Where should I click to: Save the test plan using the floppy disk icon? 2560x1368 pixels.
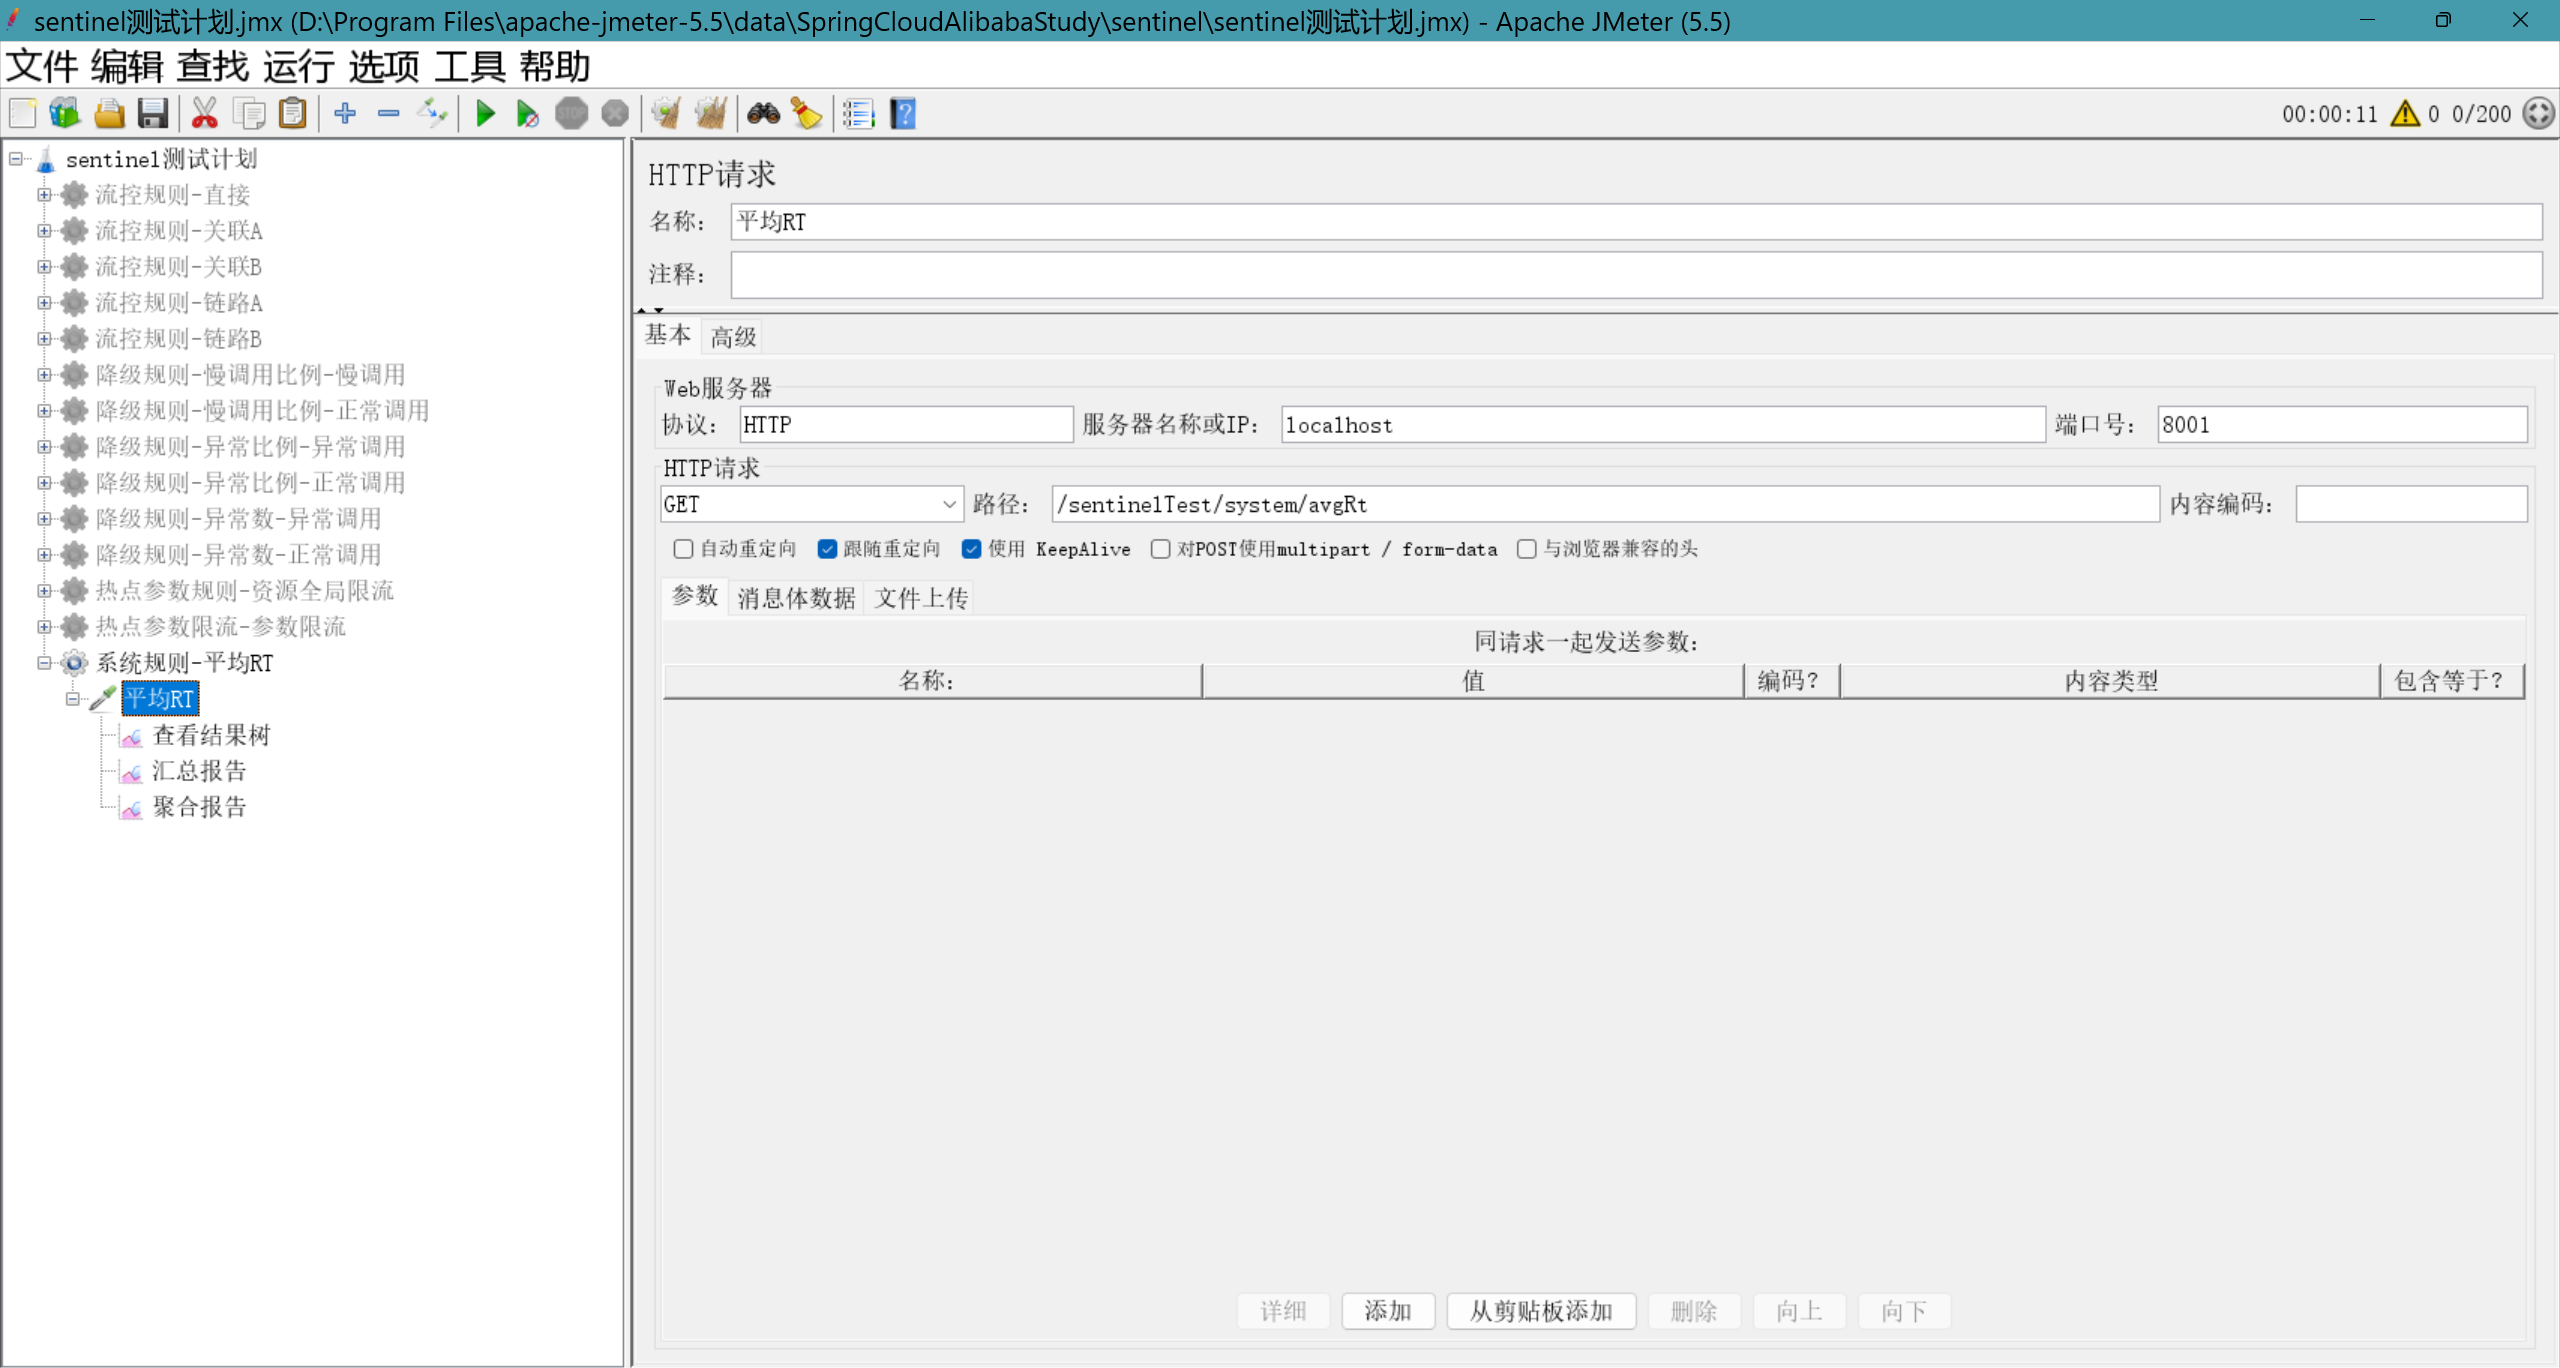coord(152,113)
